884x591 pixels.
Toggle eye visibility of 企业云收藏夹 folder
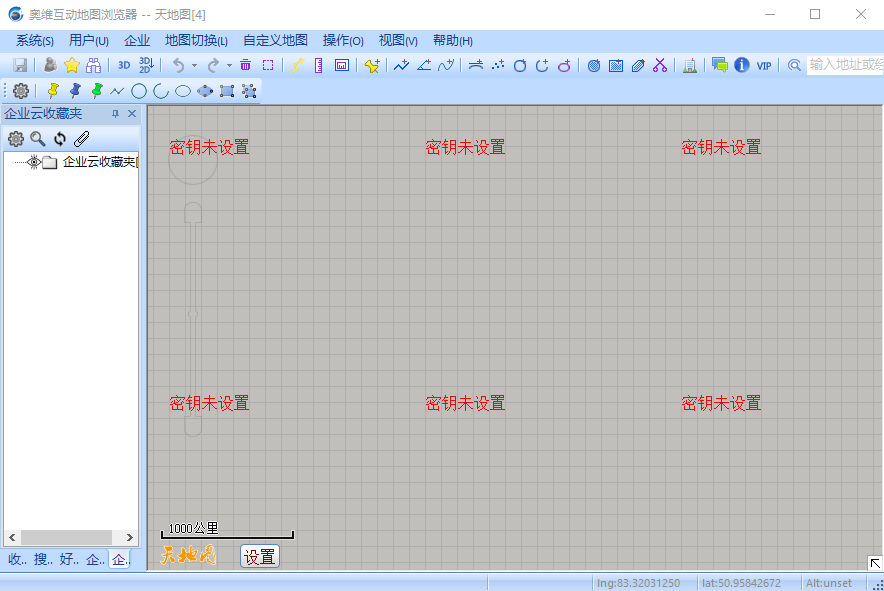[x=34, y=162]
